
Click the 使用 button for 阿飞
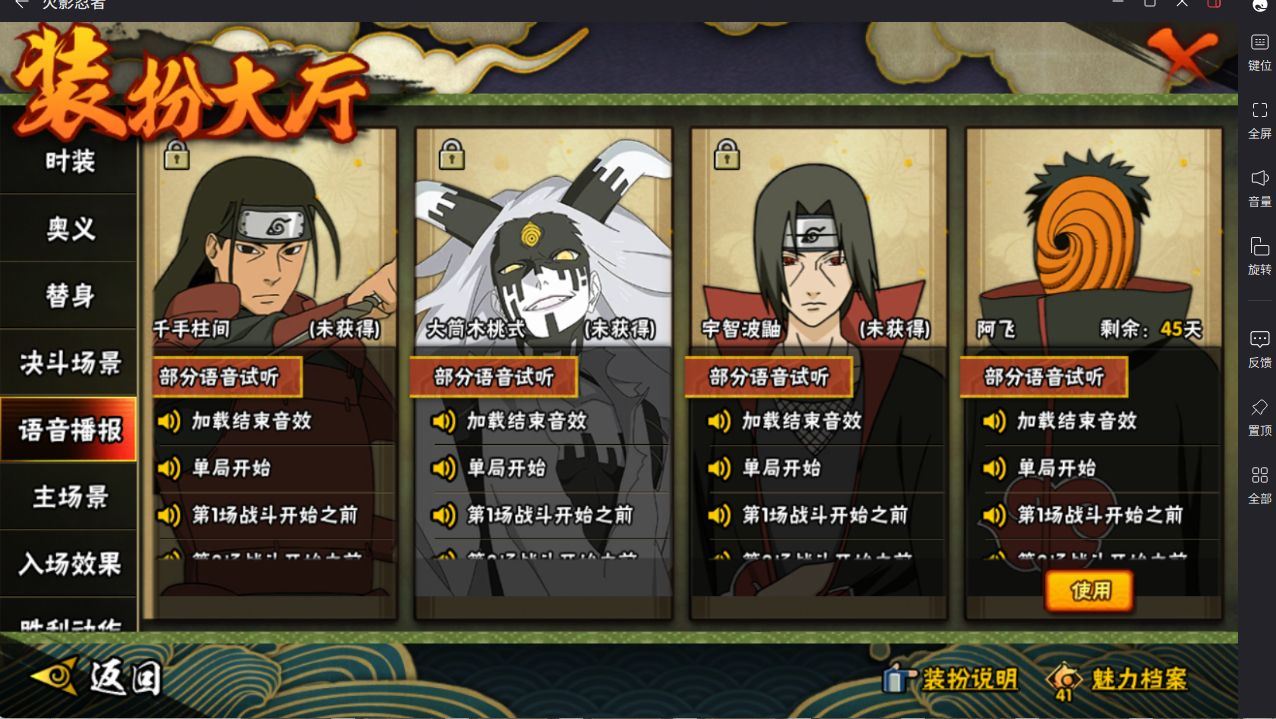(x=1090, y=591)
